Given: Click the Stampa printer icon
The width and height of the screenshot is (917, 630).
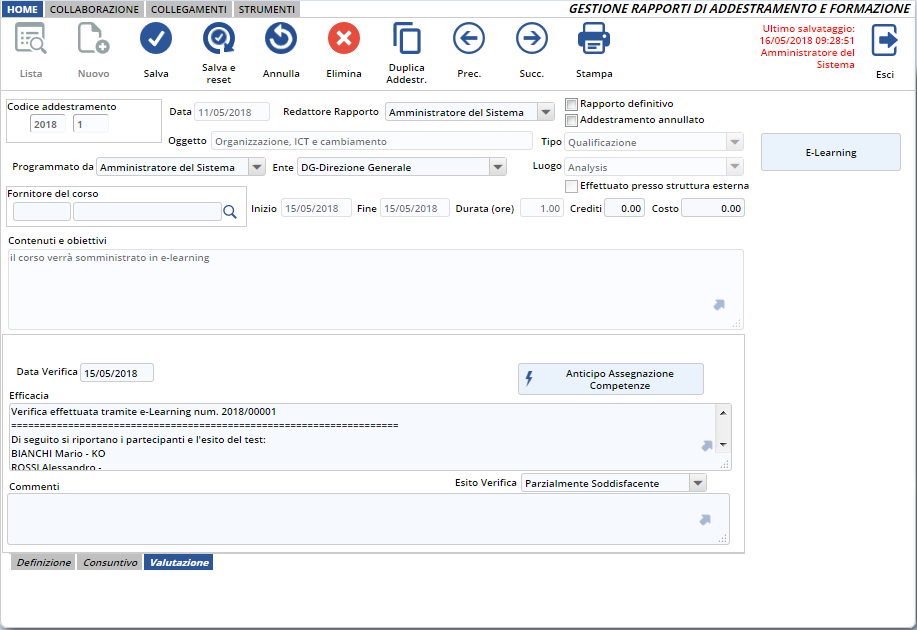Looking at the screenshot, I should click(594, 40).
